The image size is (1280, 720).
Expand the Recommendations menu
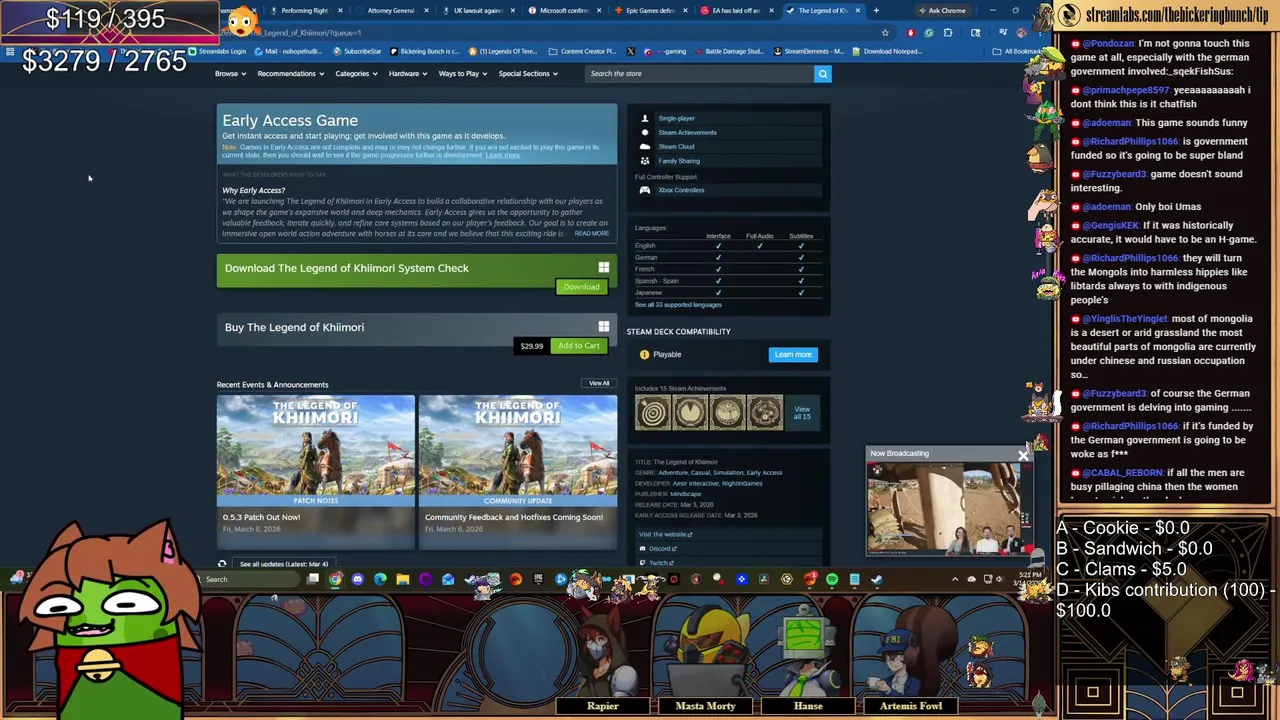pyautogui.click(x=290, y=73)
